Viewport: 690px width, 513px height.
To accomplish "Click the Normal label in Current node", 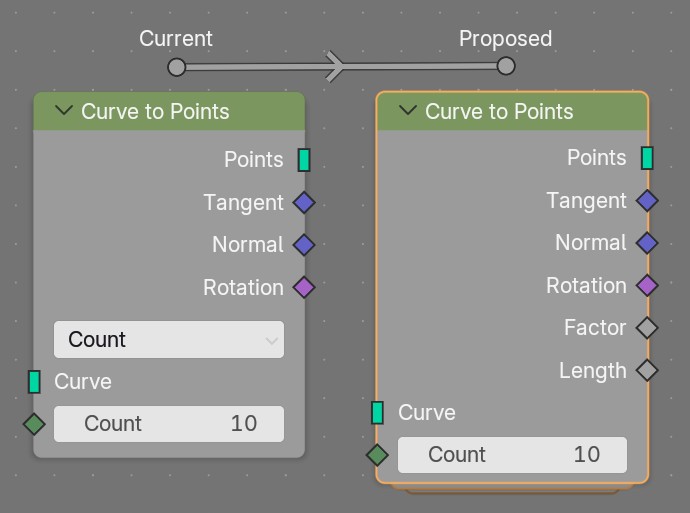I will click(x=248, y=245).
